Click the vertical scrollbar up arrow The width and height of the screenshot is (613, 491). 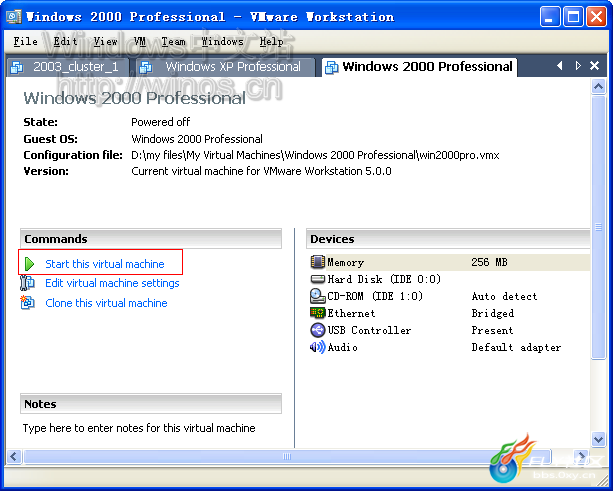coord(598,86)
